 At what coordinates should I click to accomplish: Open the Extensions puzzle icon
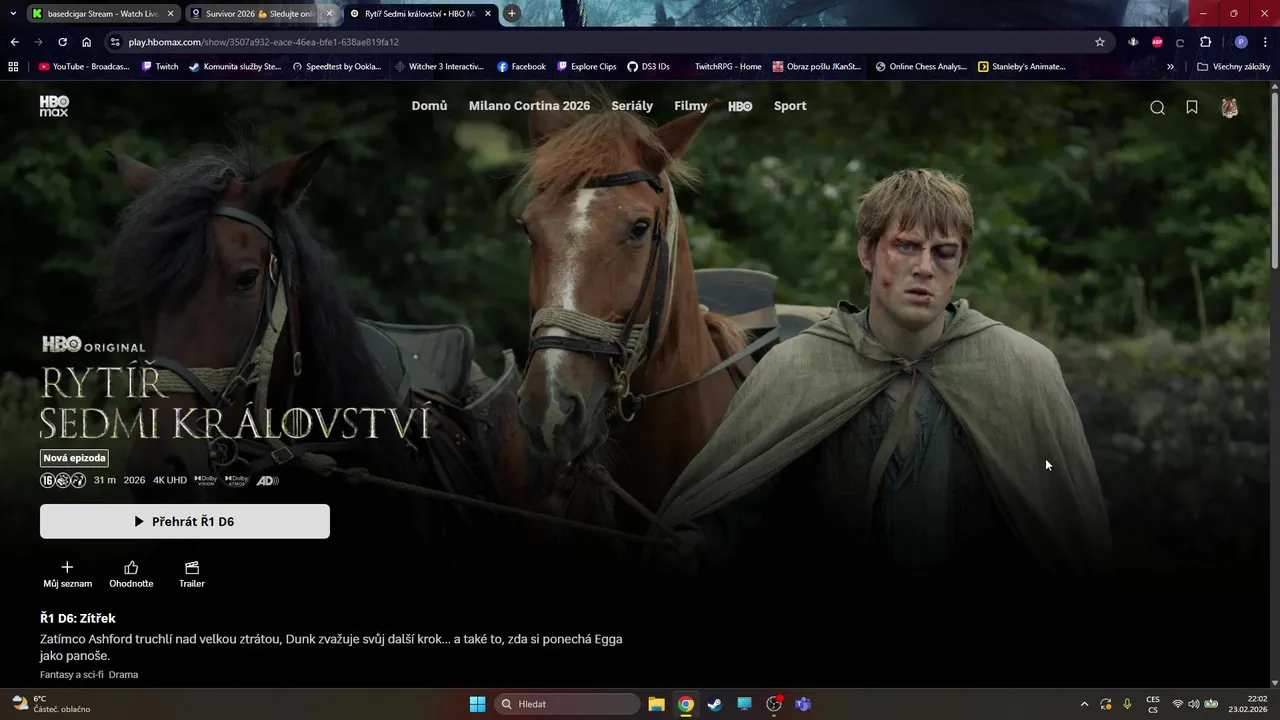(1206, 42)
